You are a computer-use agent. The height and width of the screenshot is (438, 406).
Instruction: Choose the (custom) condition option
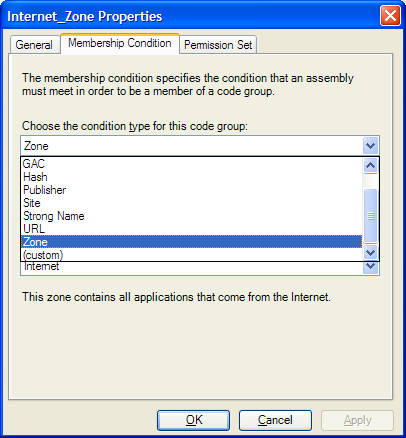tap(192, 255)
